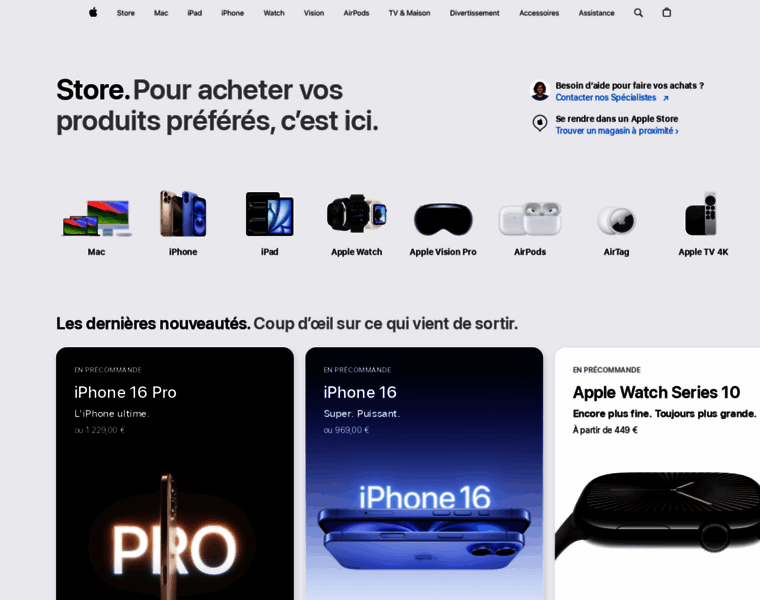
Task: Open the TV & Maison menu
Action: tap(409, 13)
